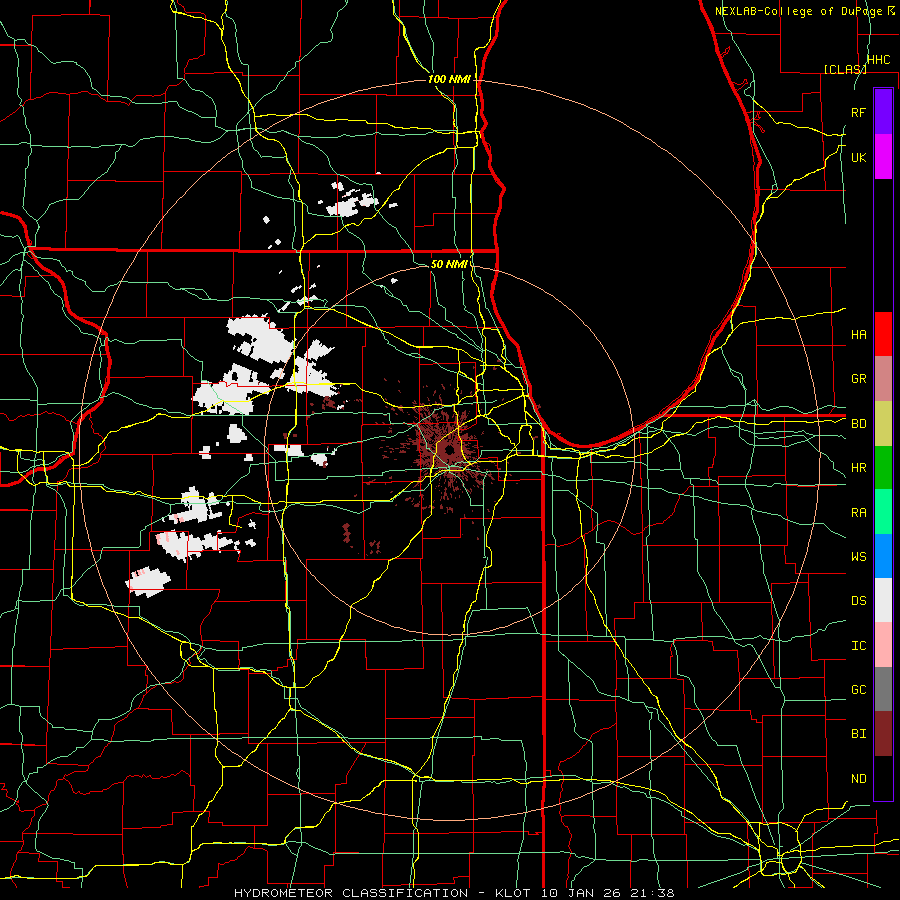
Task: Click the IC pink legend swatch
Action: pyautogui.click(x=883, y=645)
